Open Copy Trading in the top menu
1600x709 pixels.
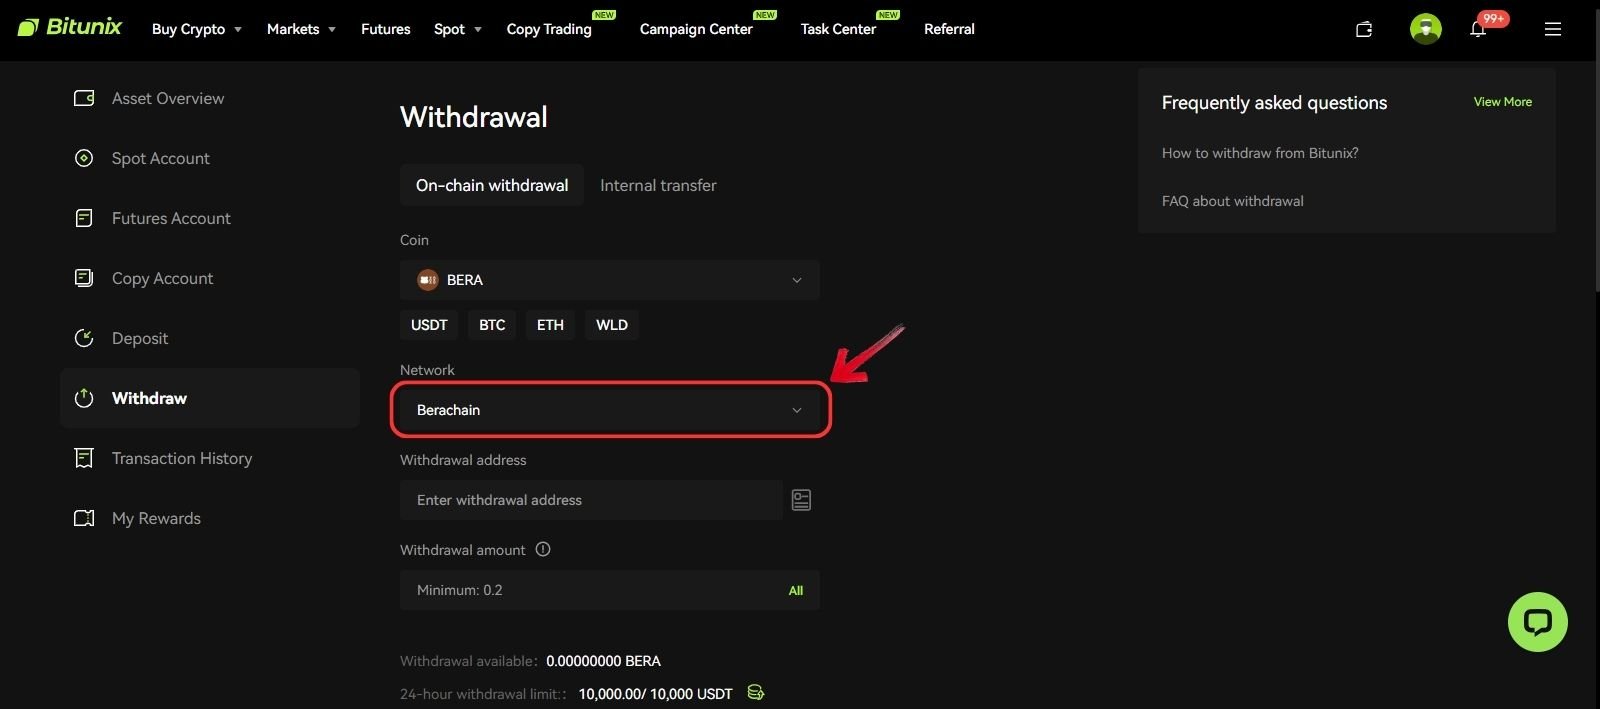(549, 29)
